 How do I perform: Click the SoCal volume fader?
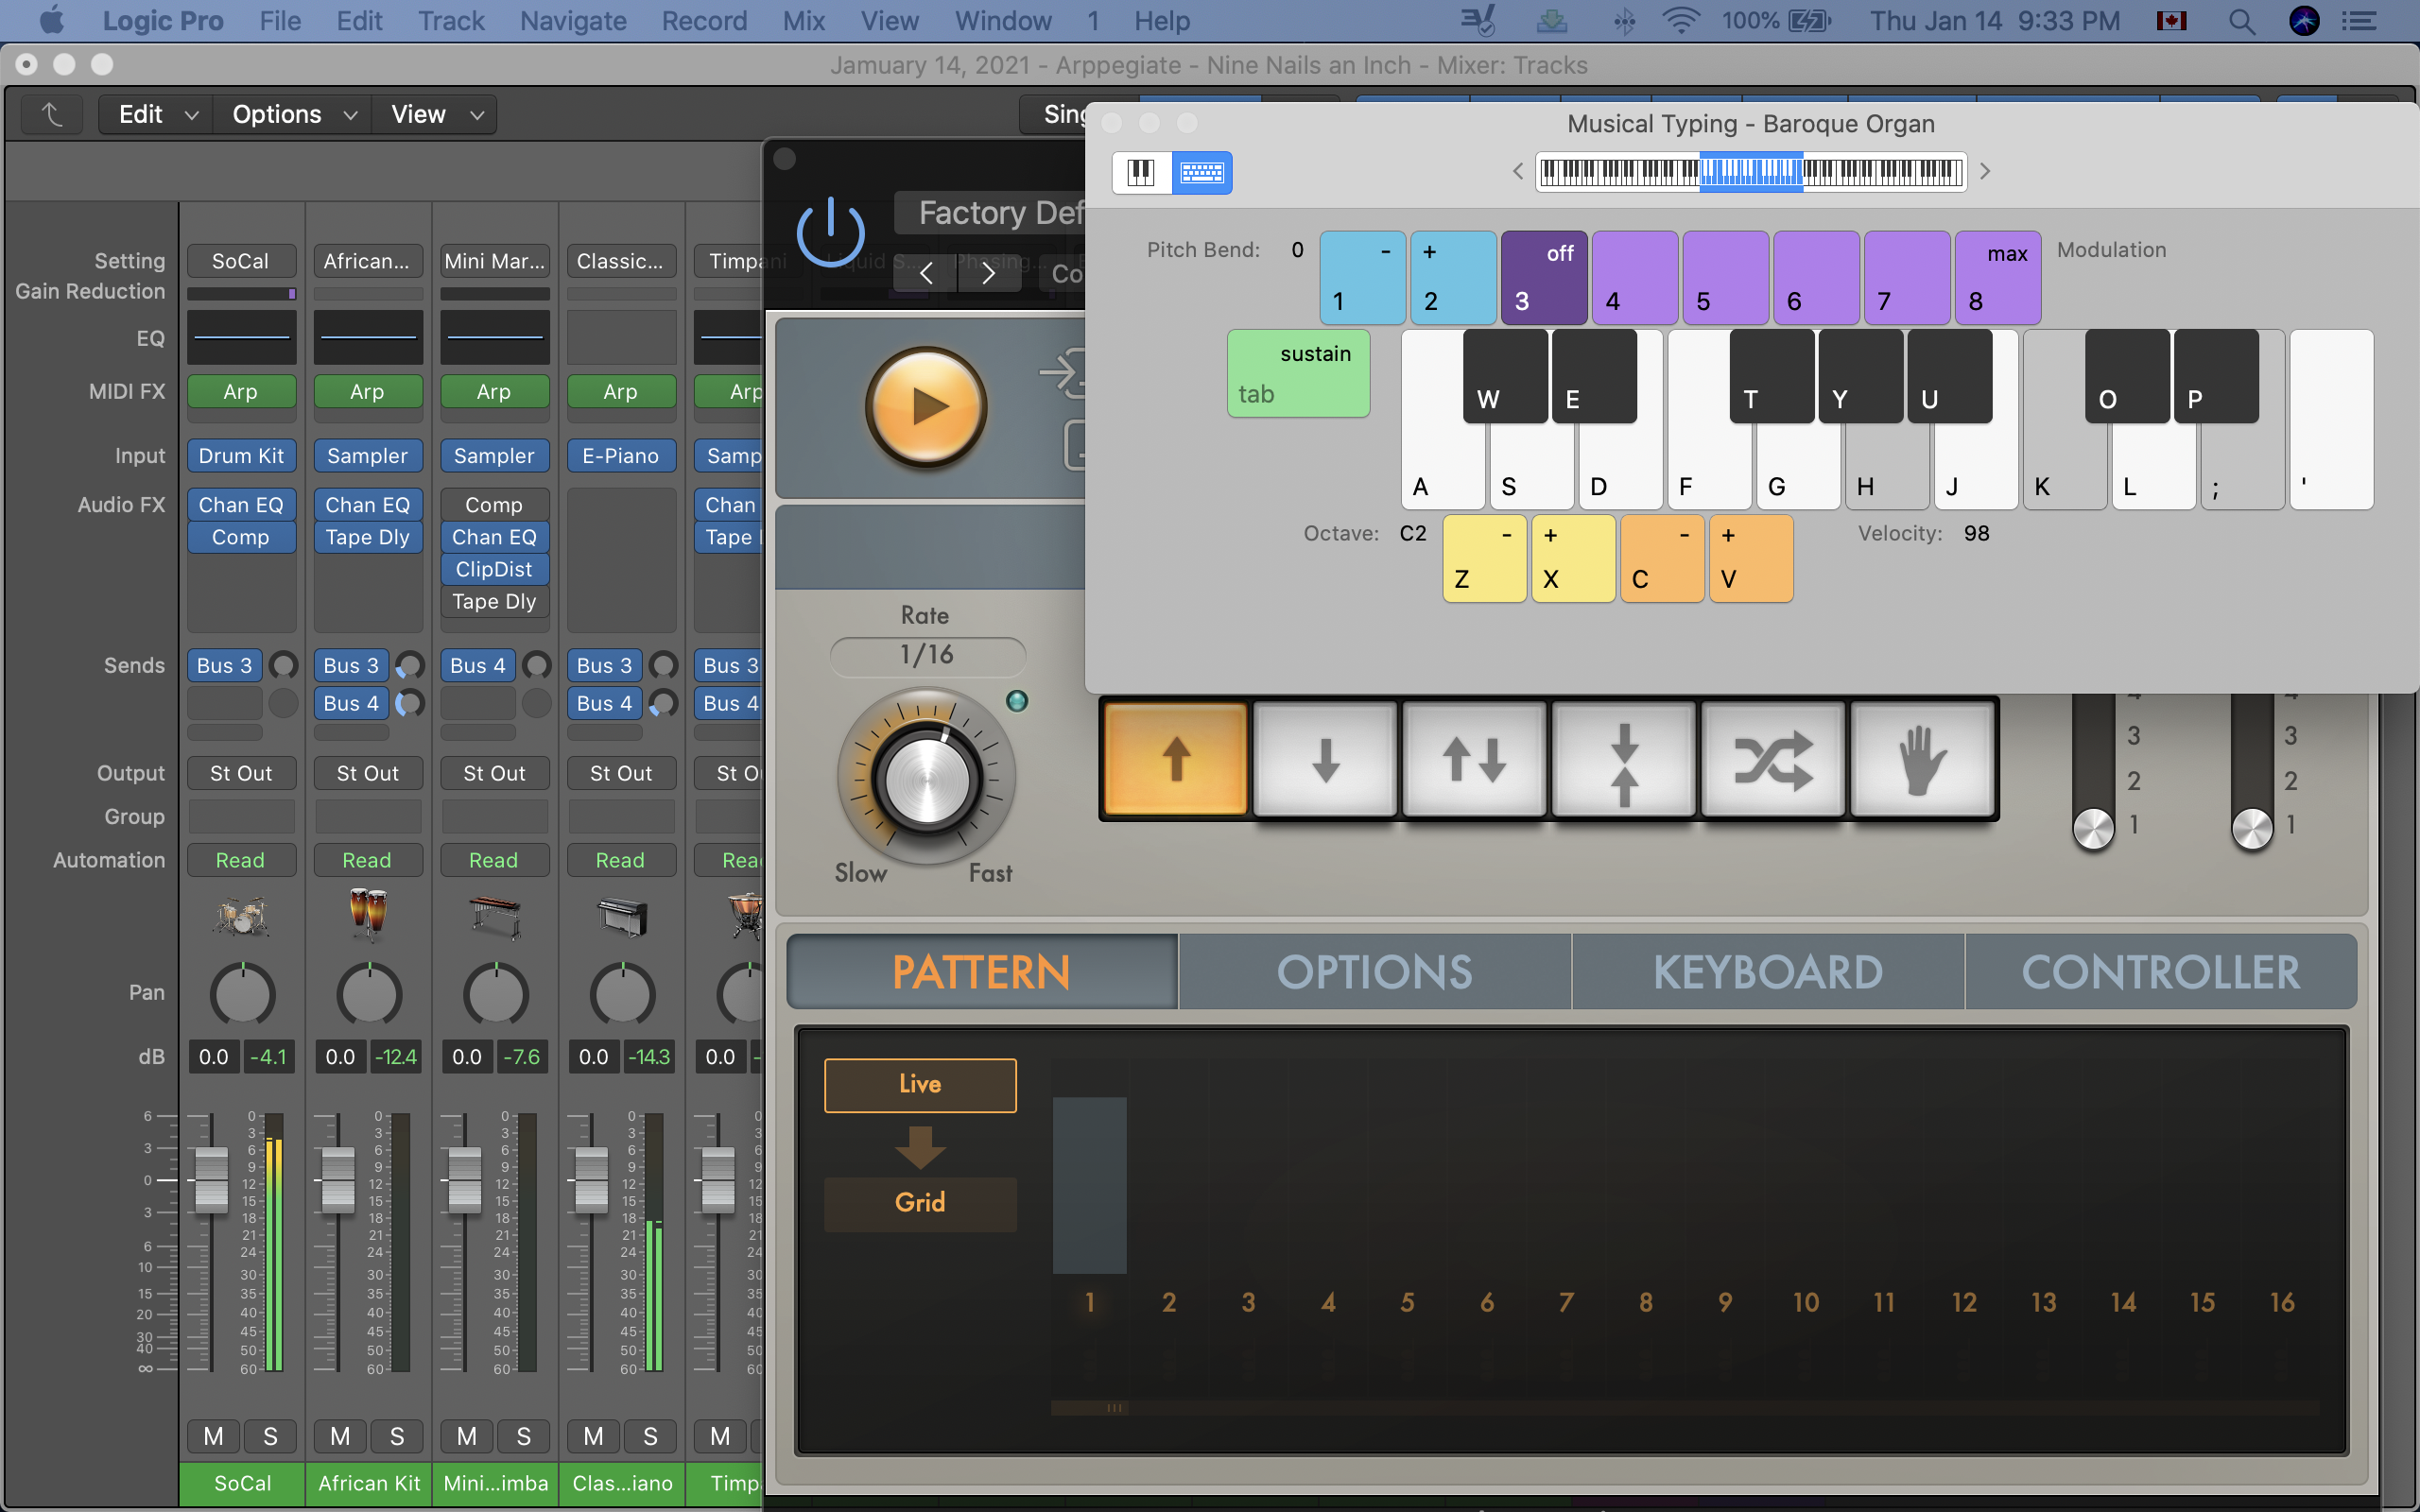tap(211, 1180)
